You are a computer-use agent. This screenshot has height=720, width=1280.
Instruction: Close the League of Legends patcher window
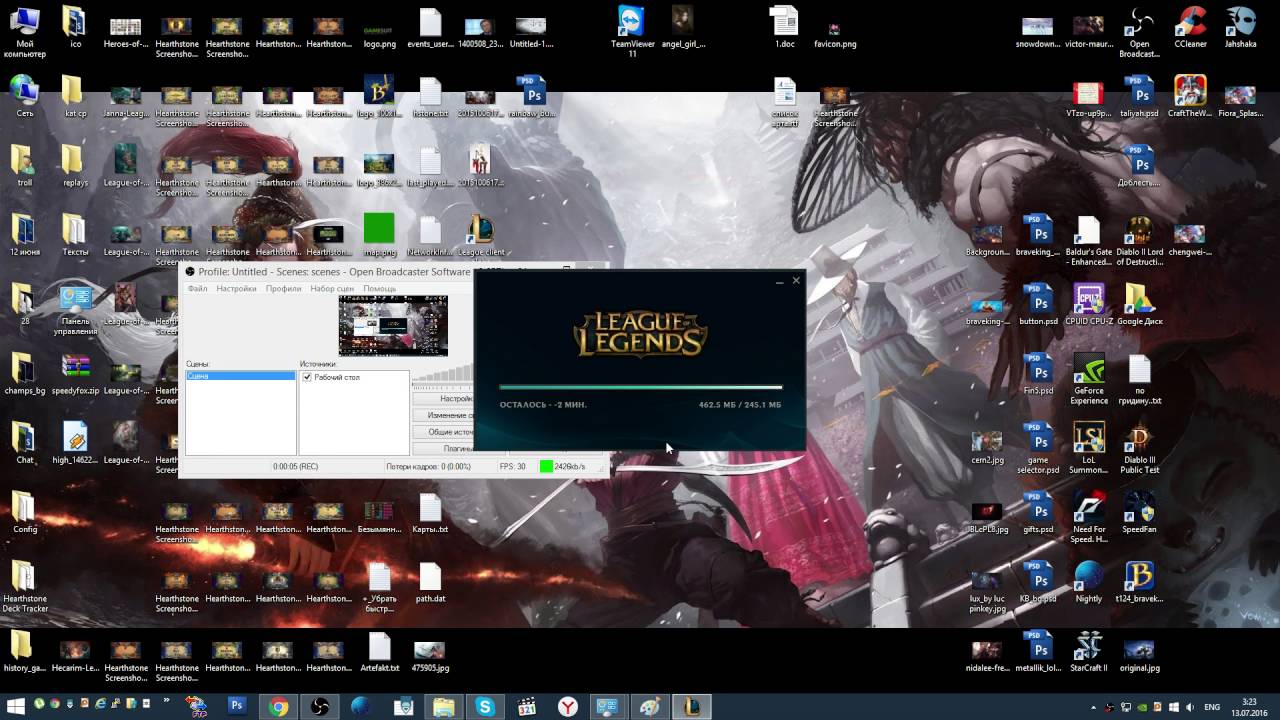click(796, 281)
